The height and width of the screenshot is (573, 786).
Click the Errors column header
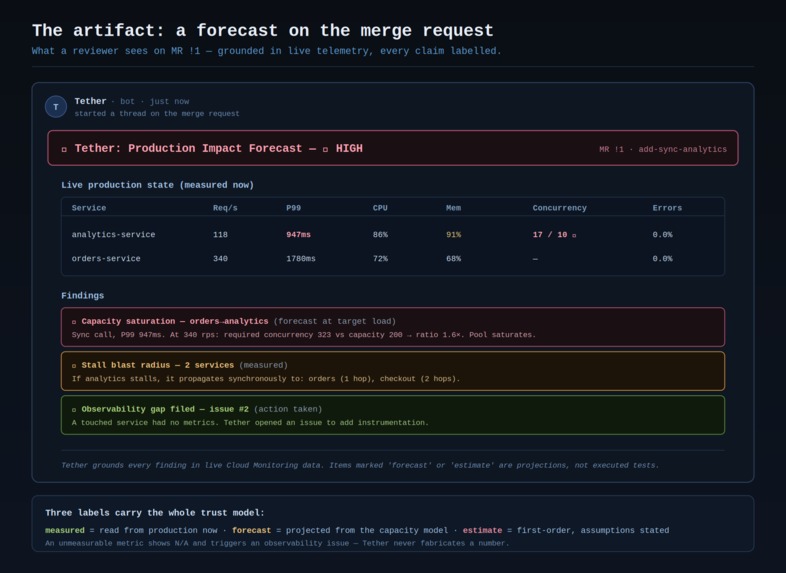pos(667,208)
